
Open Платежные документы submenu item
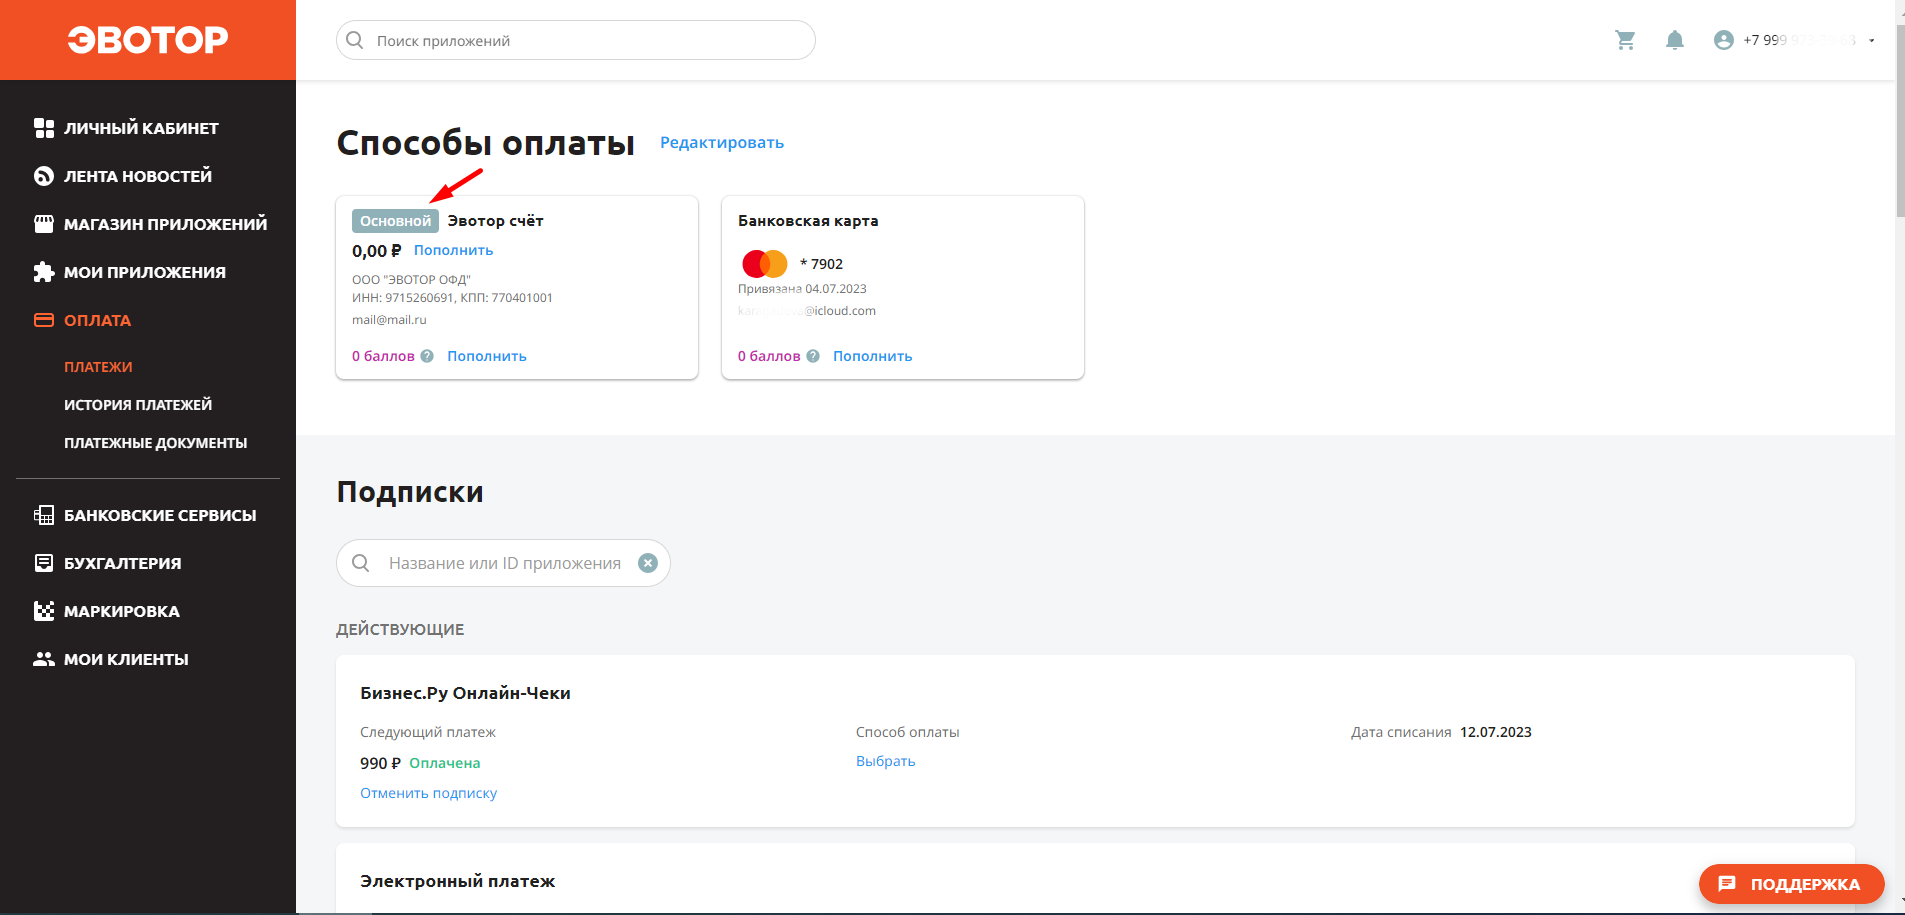pyautogui.click(x=156, y=443)
